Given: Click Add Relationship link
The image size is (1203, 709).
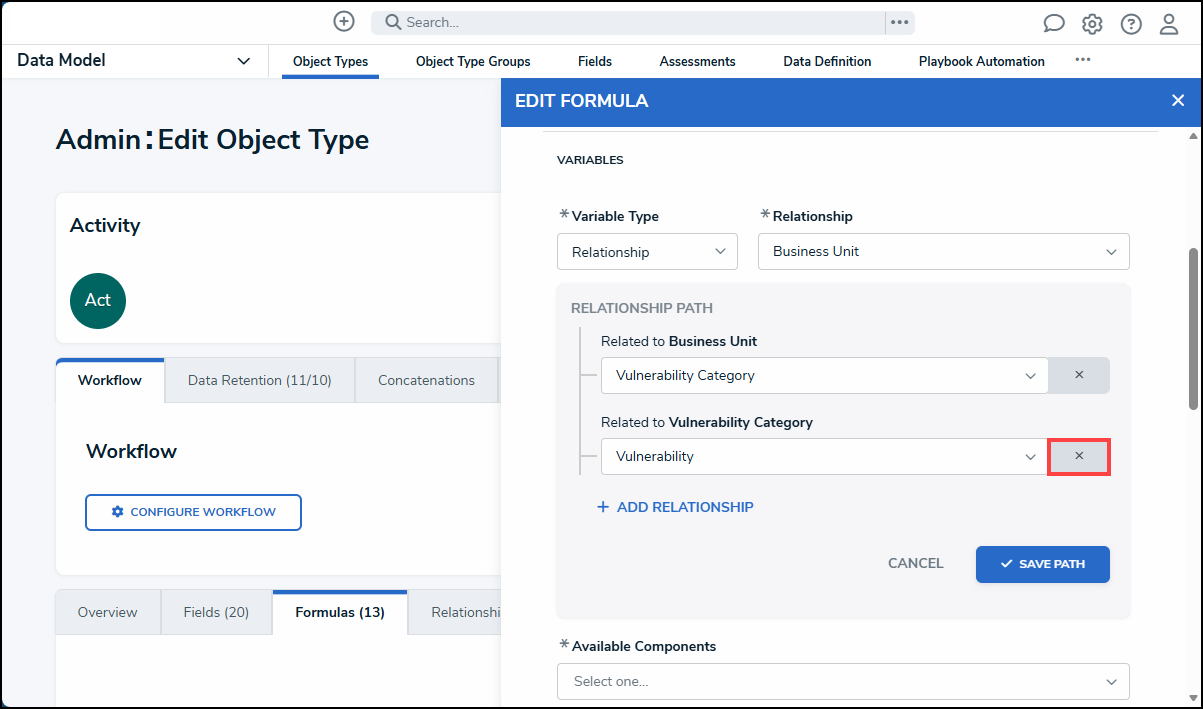Looking at the screenshot, I should tap(675, 507).
